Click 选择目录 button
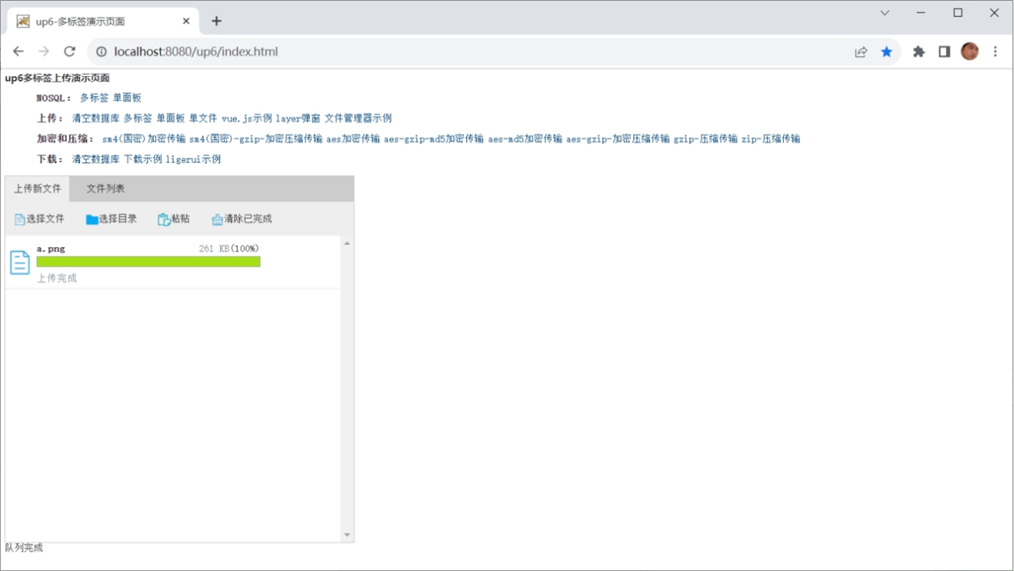1014x571 pixels. pos(111,219)
